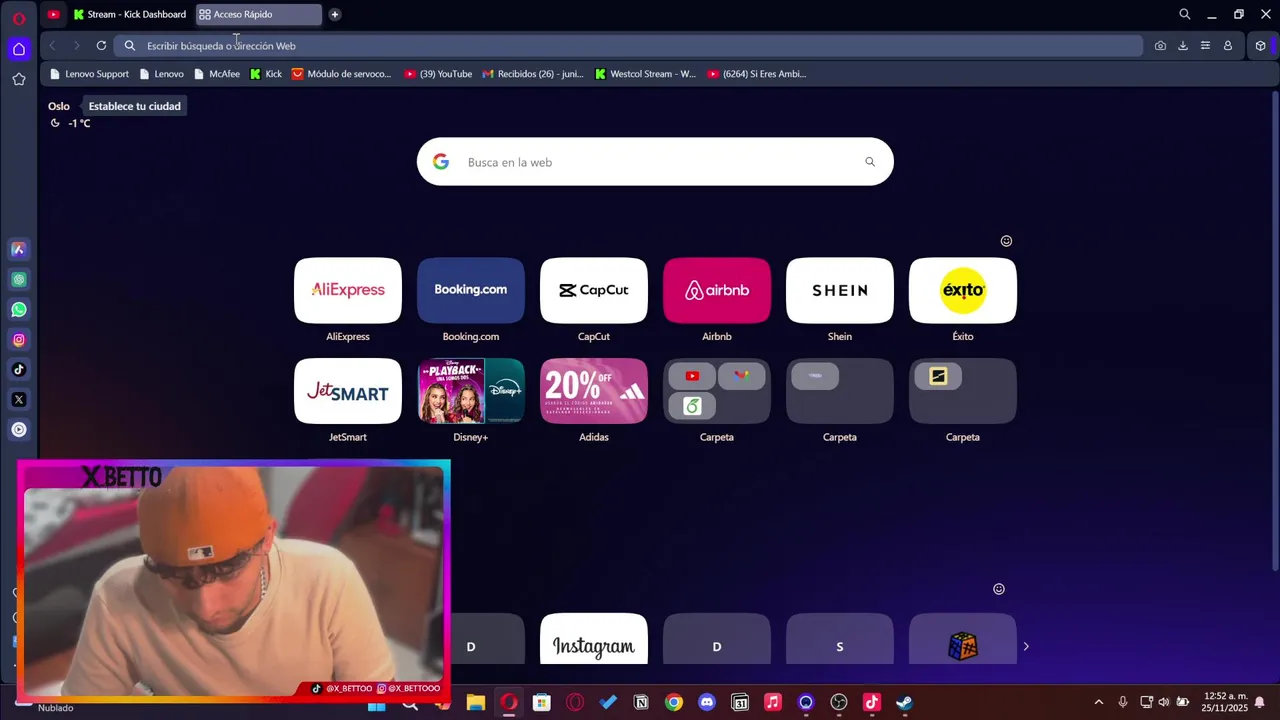Screen dimensions: 1280x720
Task: Open the AliExpress speed dial tile
Action: (348, 291)
